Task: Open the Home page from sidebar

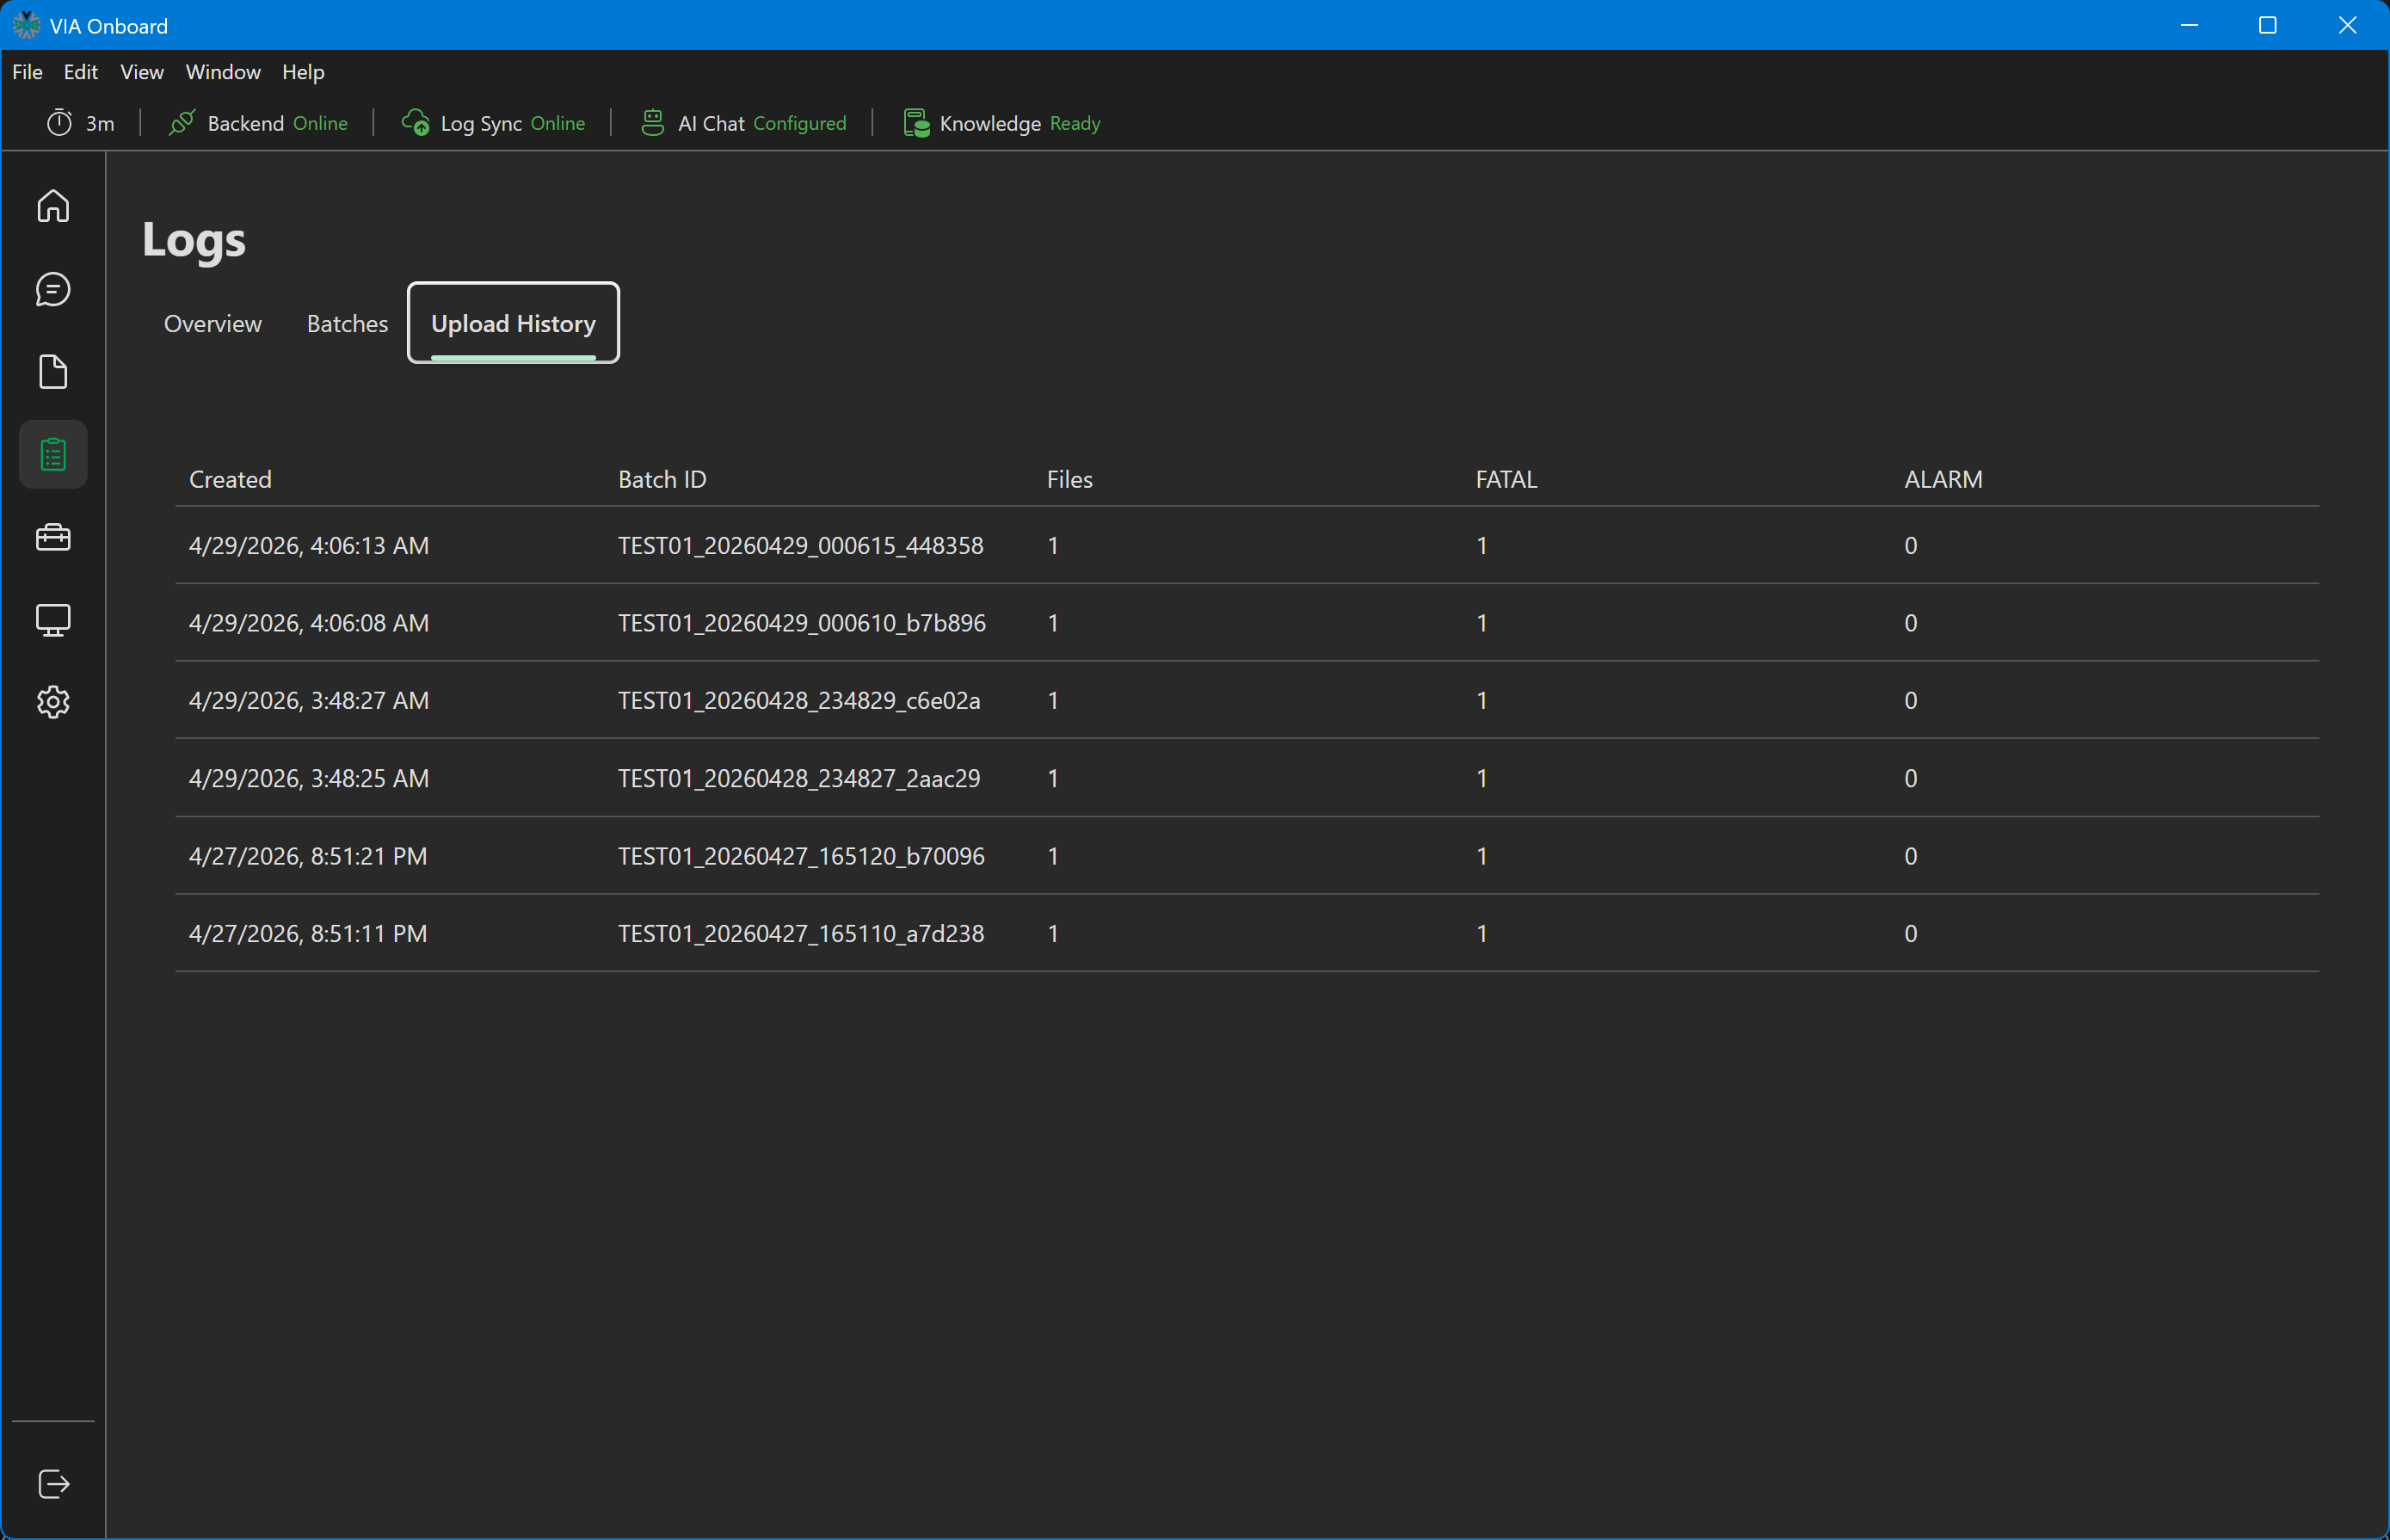Action: 53,206
